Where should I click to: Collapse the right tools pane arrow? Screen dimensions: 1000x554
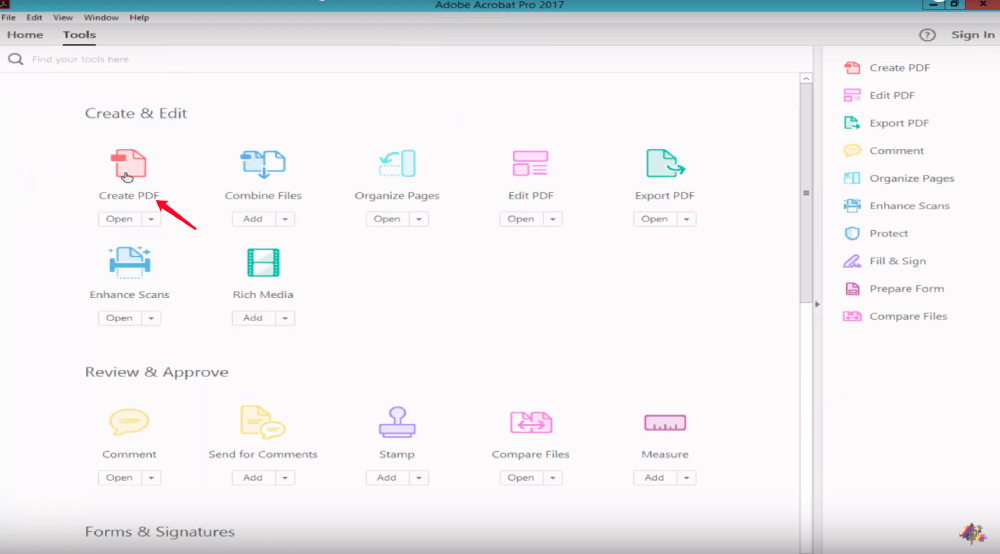click(x=817, y=304)
